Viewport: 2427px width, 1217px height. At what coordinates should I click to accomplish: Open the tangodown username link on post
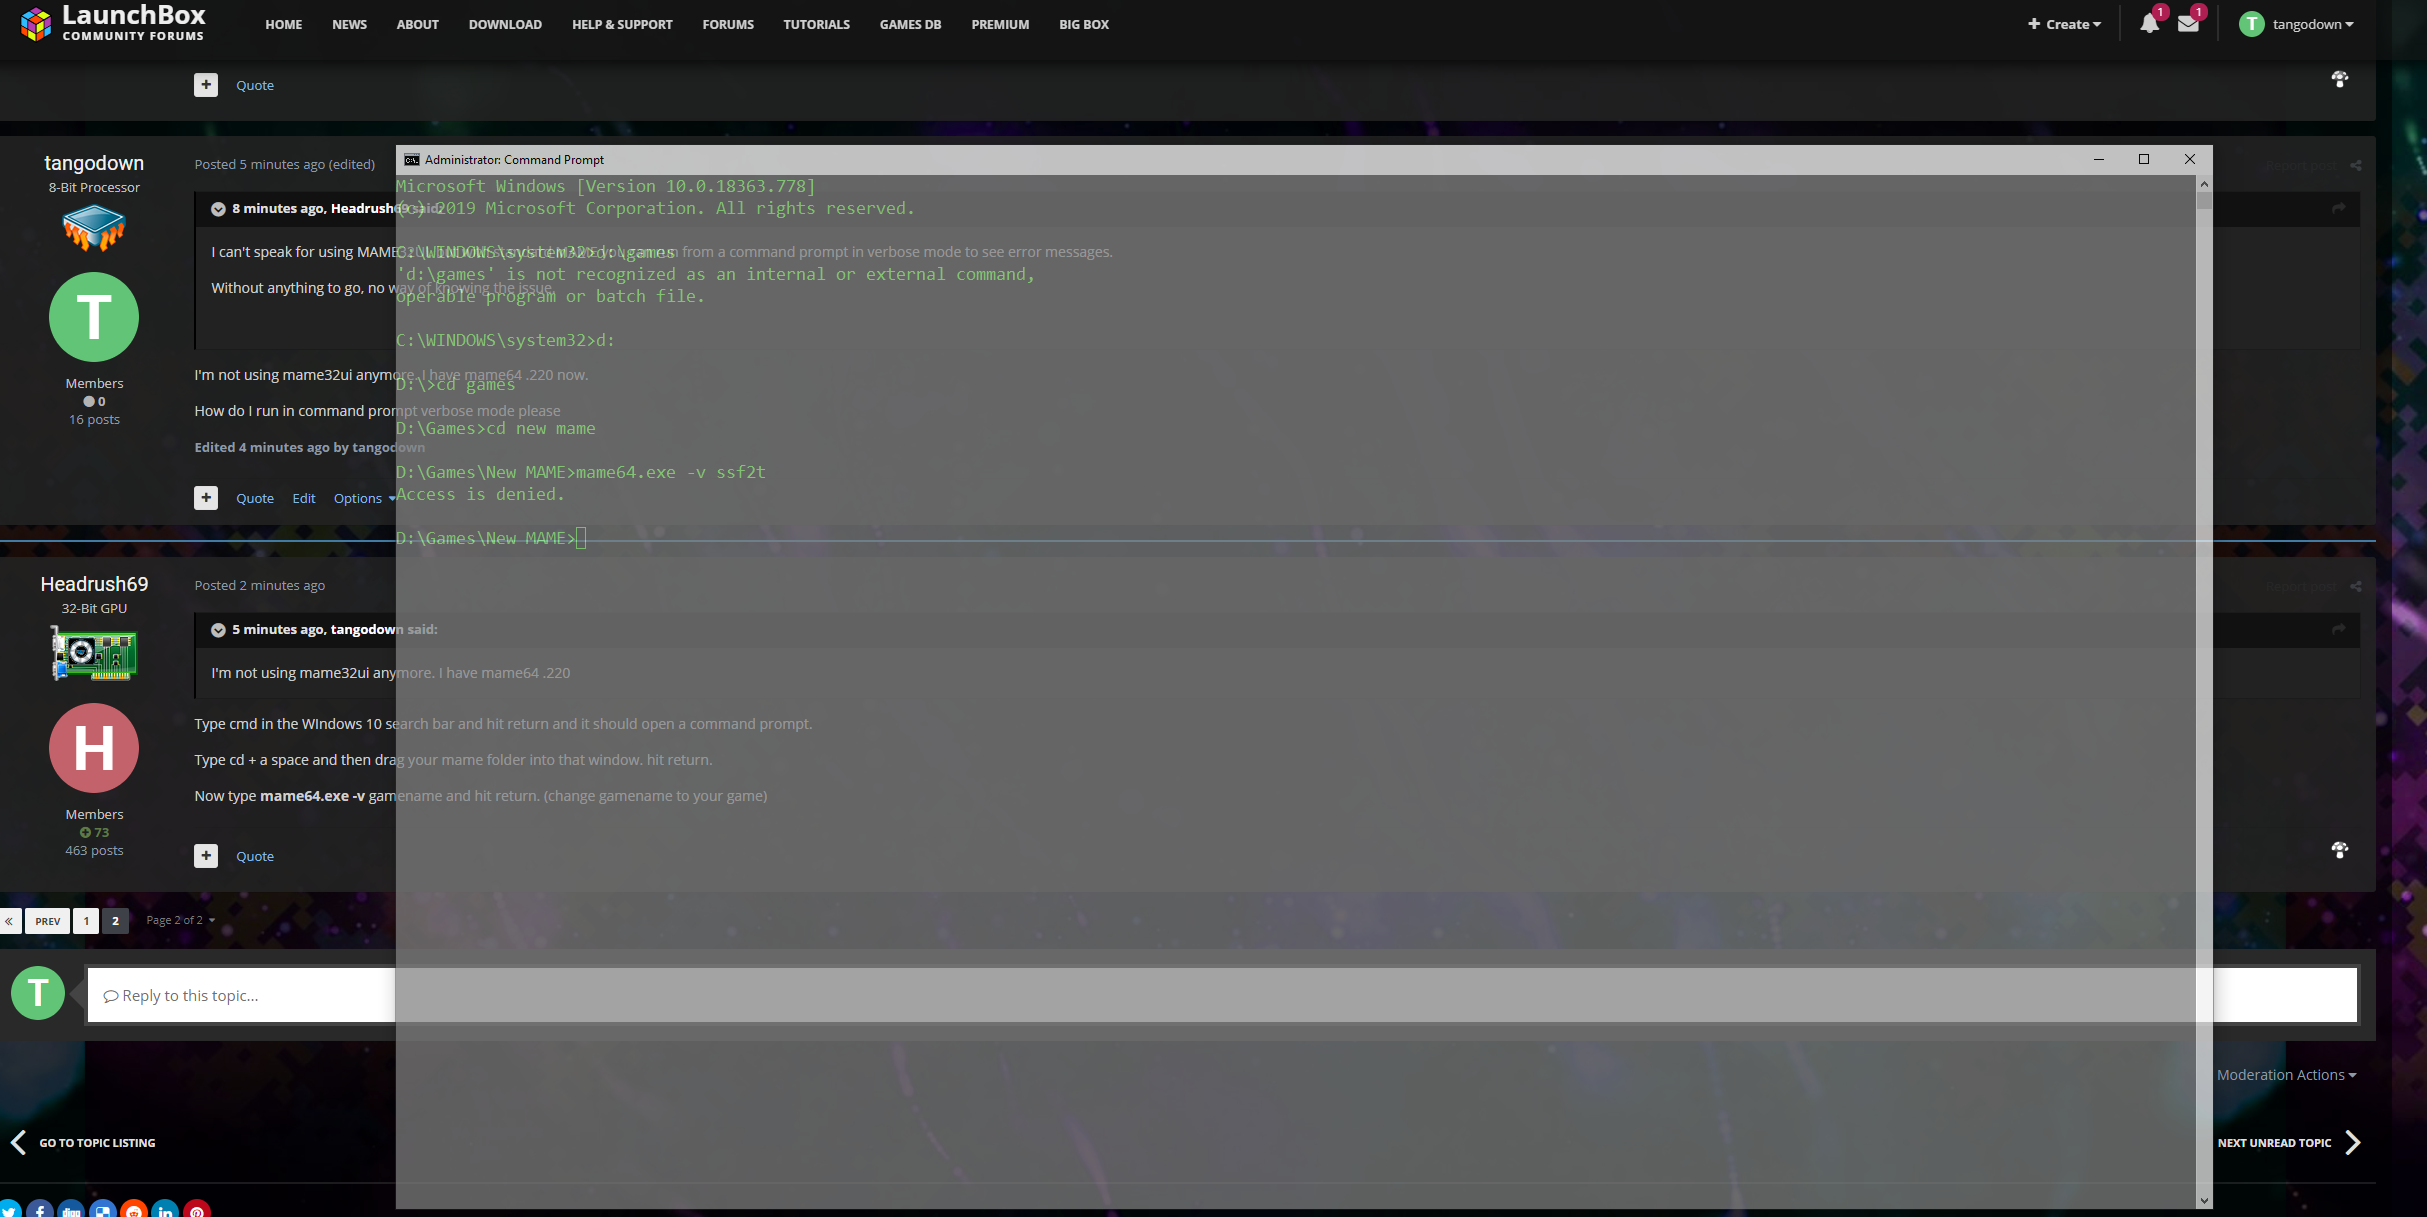pos(94,163)
